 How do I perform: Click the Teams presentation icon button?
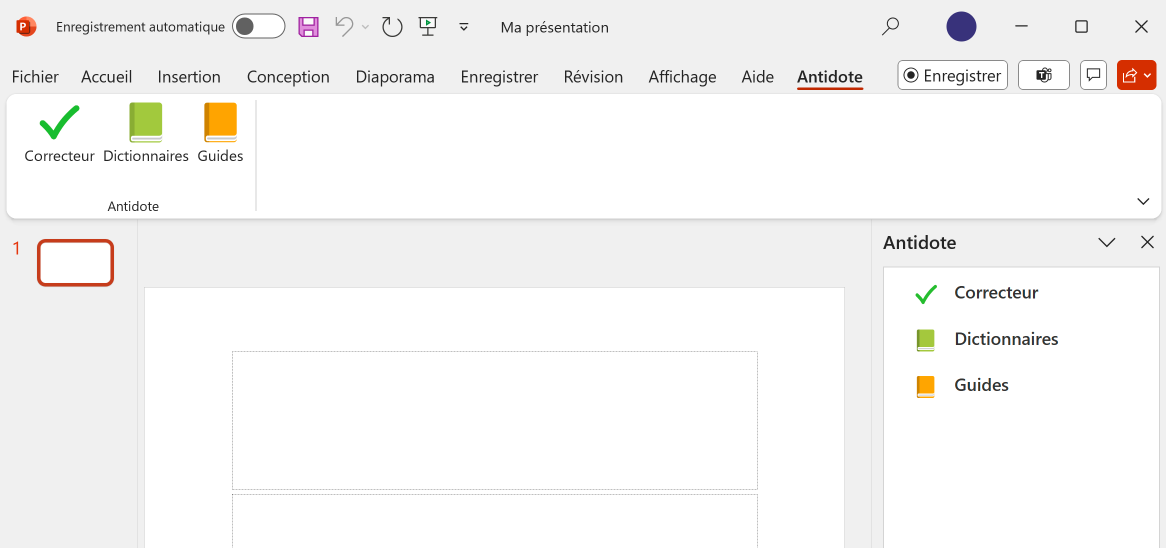1044,75
